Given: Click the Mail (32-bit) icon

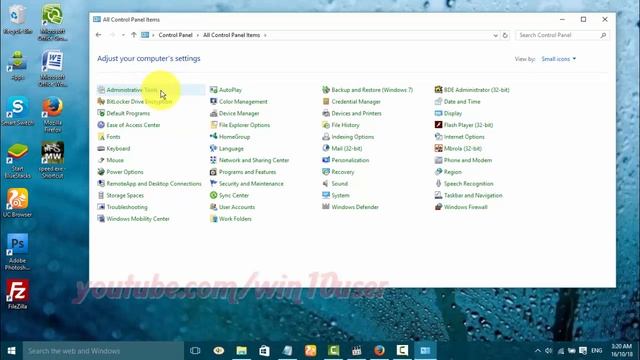Looking at the screenshot, I should [326, 149].
